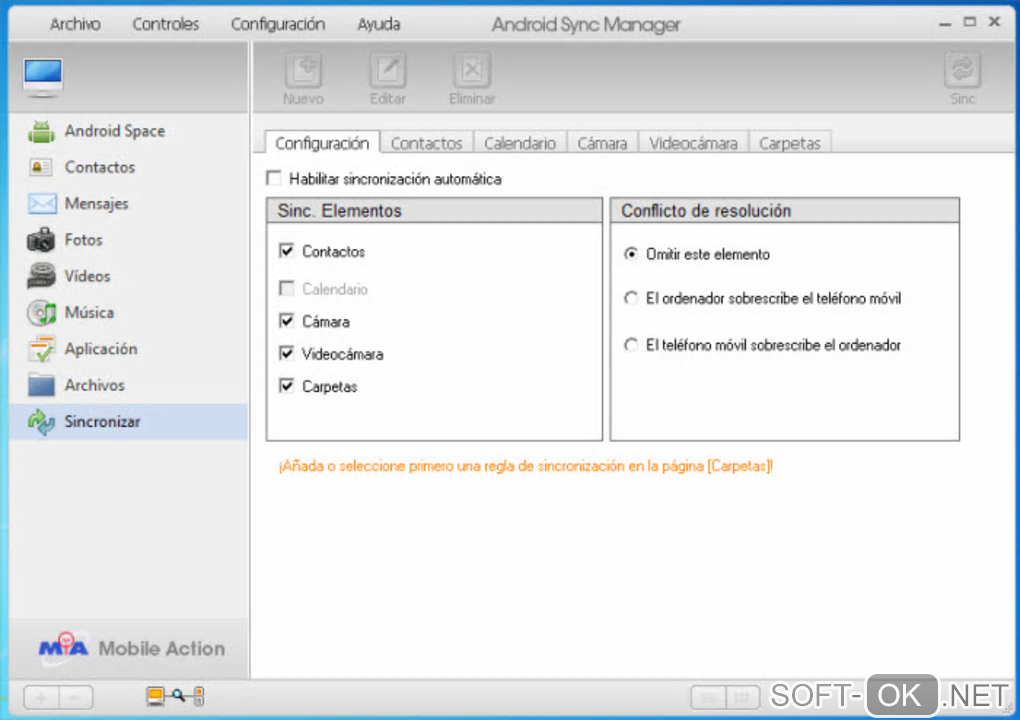Open Contactos in the left sidebar
Image resolution: width=1020 pixels, height=720 pixels.
(129, 168)
